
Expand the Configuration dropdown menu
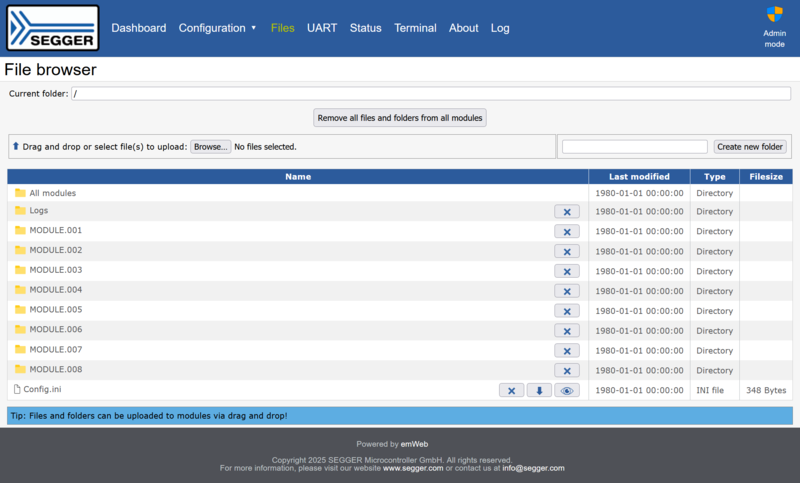pos(217,28)
